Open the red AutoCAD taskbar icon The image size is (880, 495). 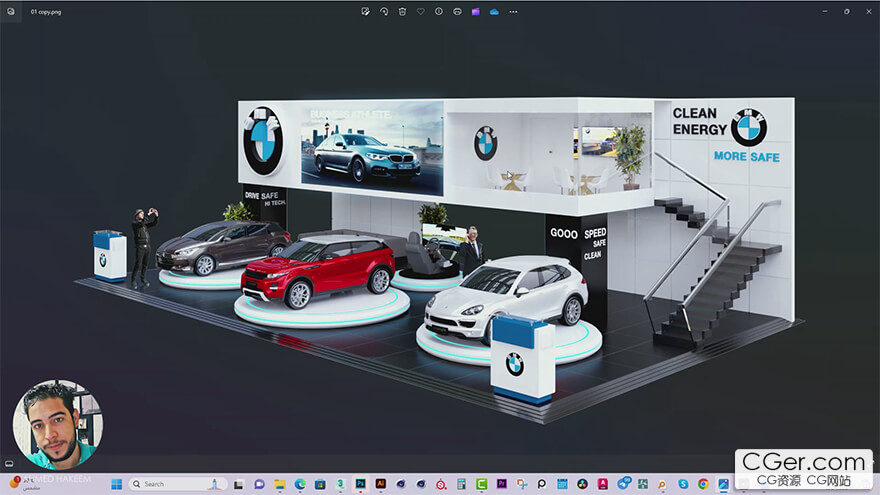(x=603, y=484)
